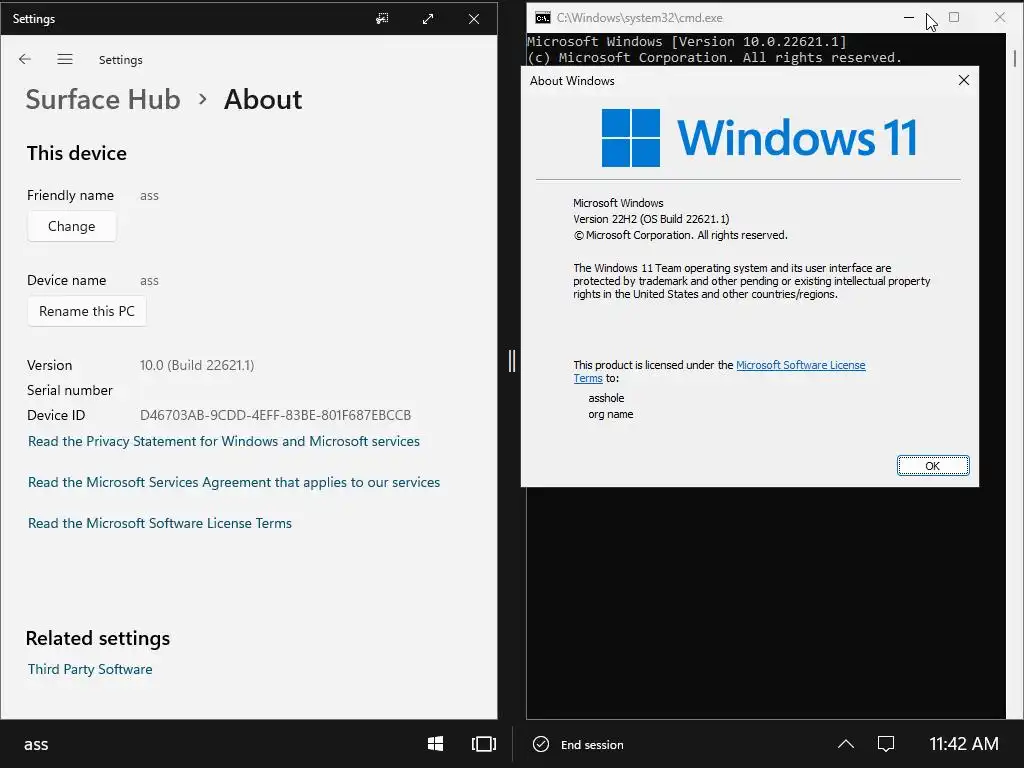Click the End session checkmark icon
The width and height of the screenshot is (1024, 768).
click(x=541, y=744)
